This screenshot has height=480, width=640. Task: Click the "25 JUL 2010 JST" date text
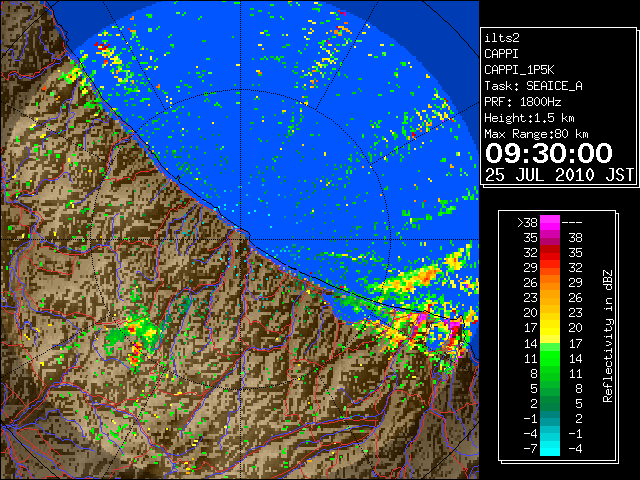tap(559, 175)
